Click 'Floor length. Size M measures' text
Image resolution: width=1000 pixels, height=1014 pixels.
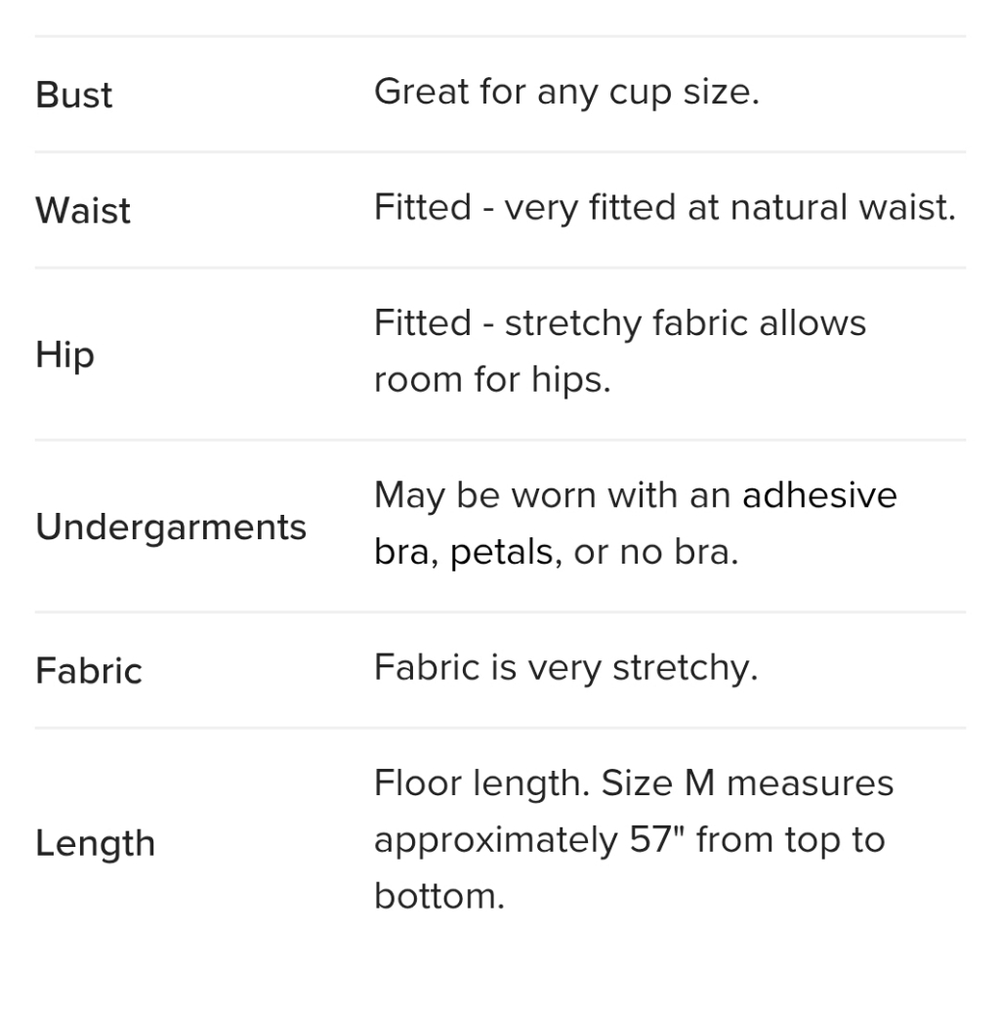tap(634, 783)
